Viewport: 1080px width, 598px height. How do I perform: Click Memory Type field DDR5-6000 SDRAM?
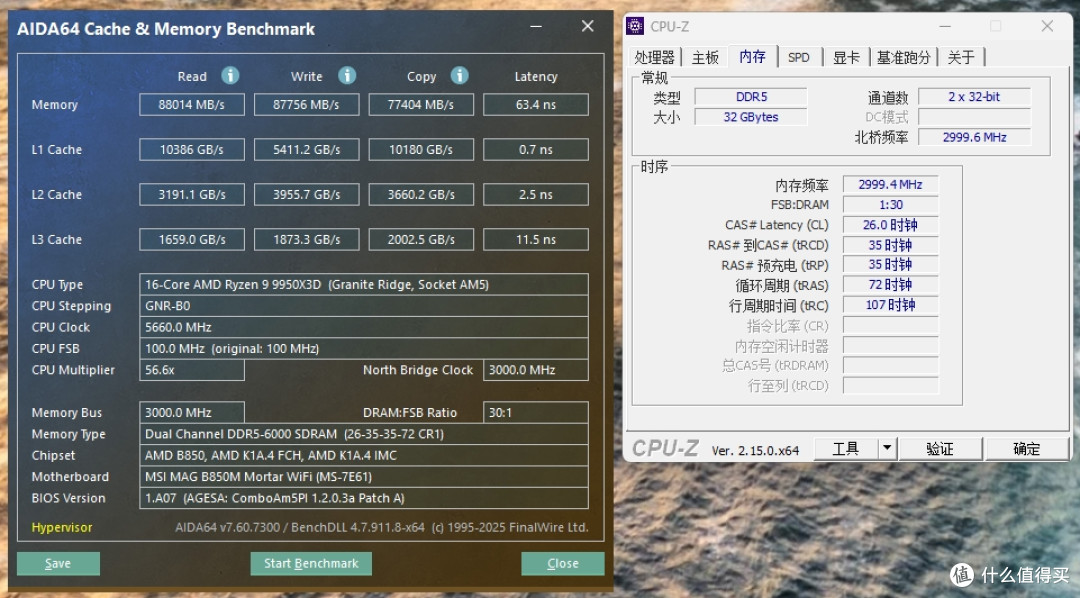(364, 434)
